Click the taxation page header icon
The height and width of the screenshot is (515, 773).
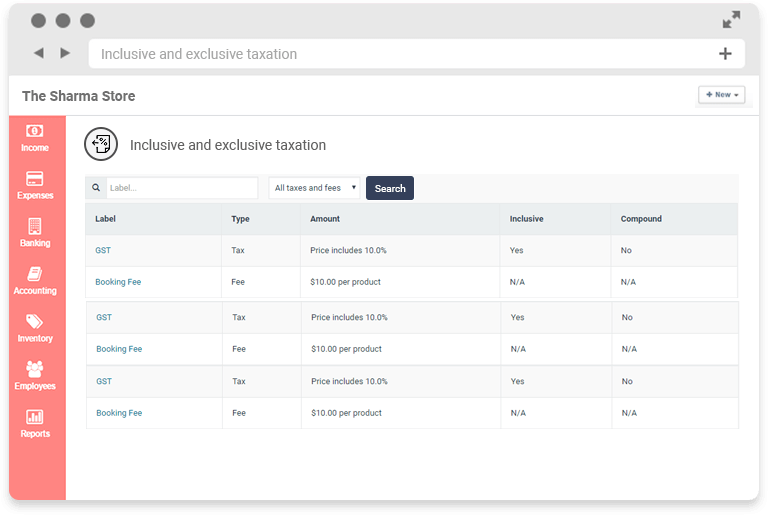pos(100,145)
